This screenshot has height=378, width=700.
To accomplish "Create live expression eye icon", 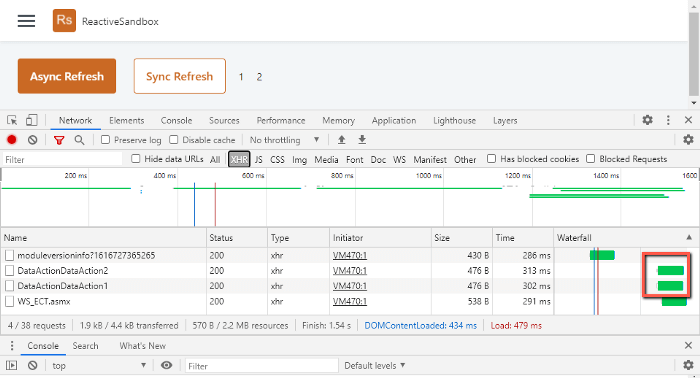I will [167, 366].
